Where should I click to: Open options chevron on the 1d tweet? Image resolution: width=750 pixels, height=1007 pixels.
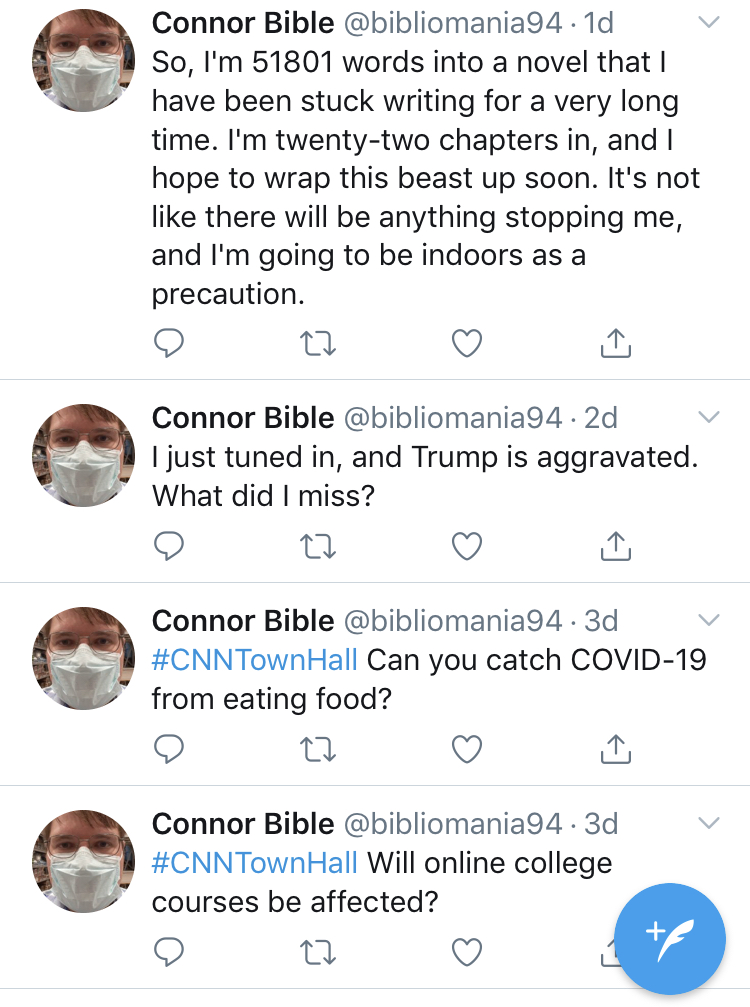click(x=709, y=22)
